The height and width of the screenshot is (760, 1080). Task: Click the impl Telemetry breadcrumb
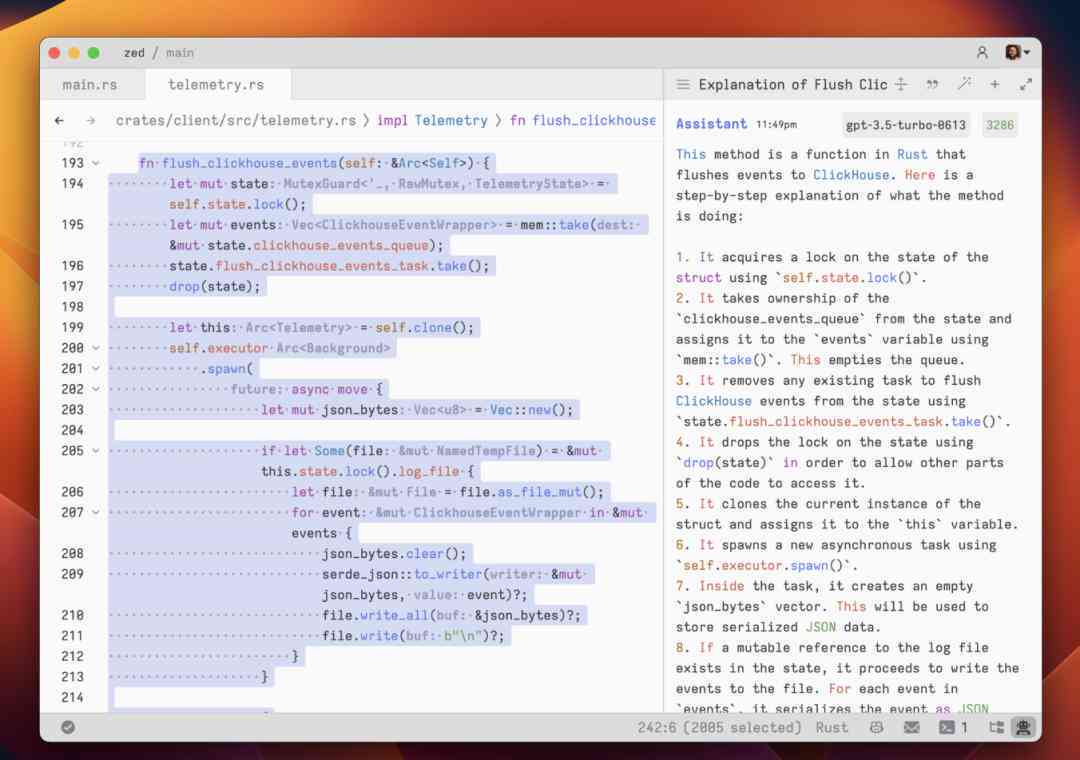coord(432,121)
